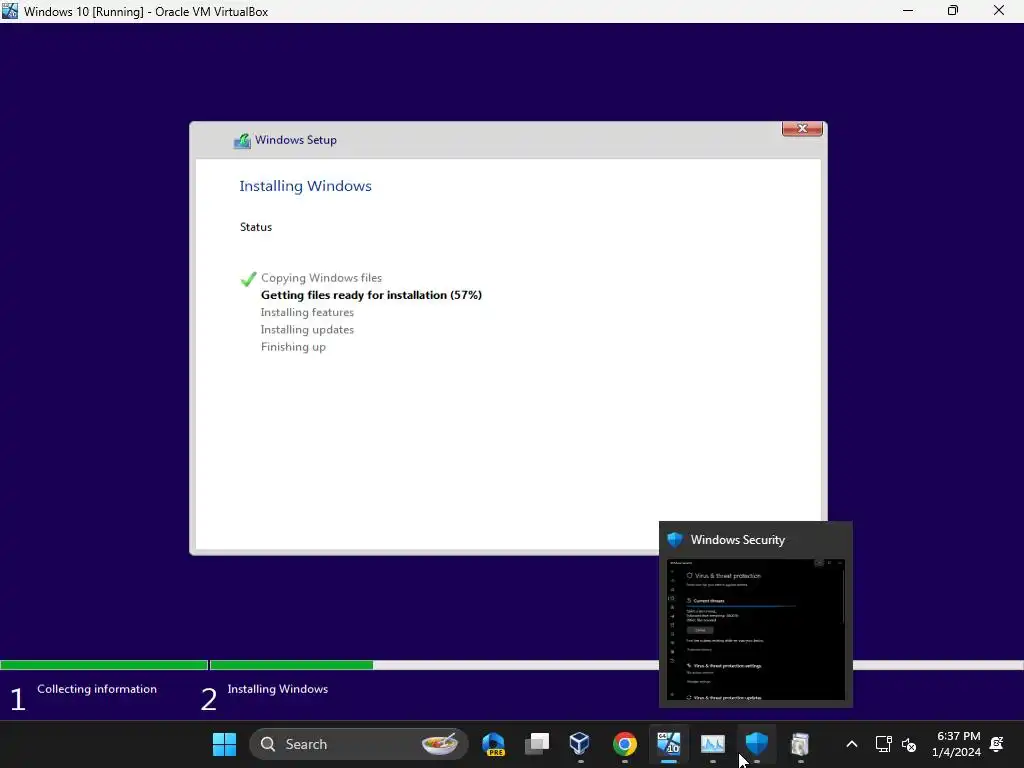Click the Windows Setup title icon
1024x768 pixels.
click(x=242, y=140)
